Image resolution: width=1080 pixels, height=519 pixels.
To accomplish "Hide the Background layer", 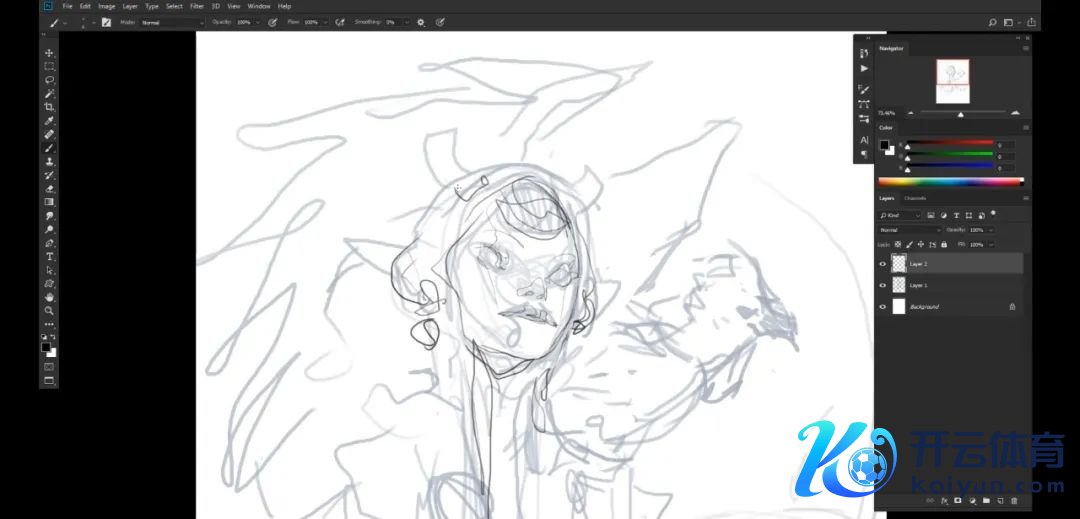I will point(882,307).
